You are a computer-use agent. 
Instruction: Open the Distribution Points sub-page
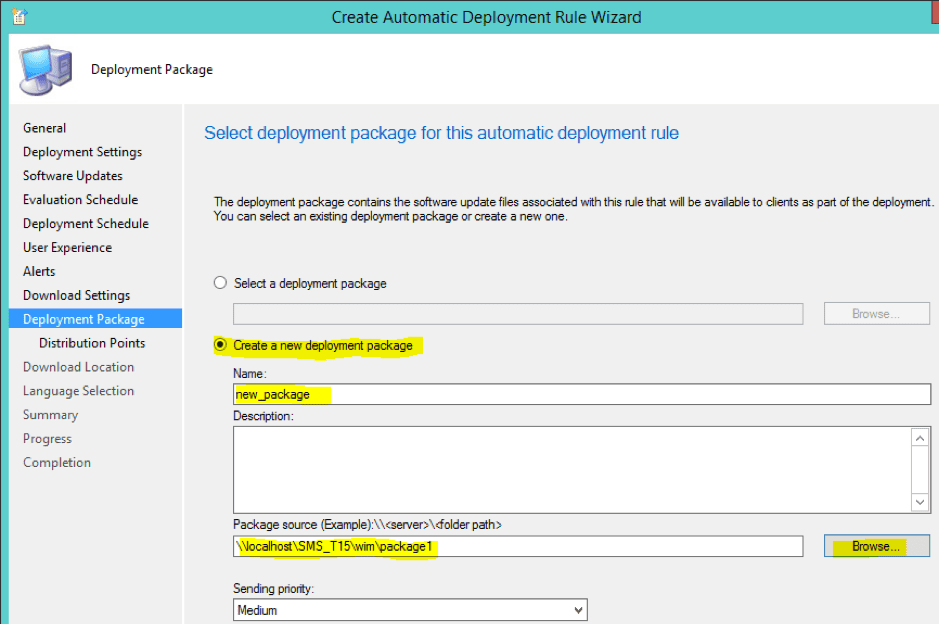(92, 343)
